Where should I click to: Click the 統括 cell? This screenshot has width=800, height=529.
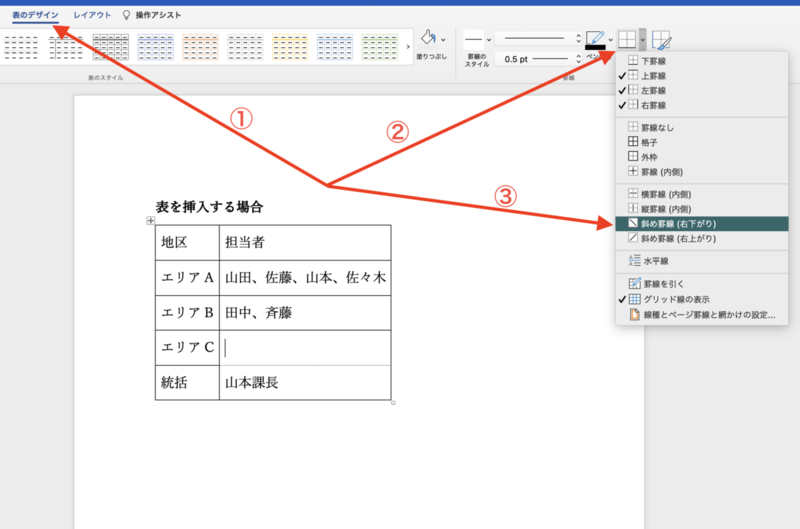(x=187, y=383)
